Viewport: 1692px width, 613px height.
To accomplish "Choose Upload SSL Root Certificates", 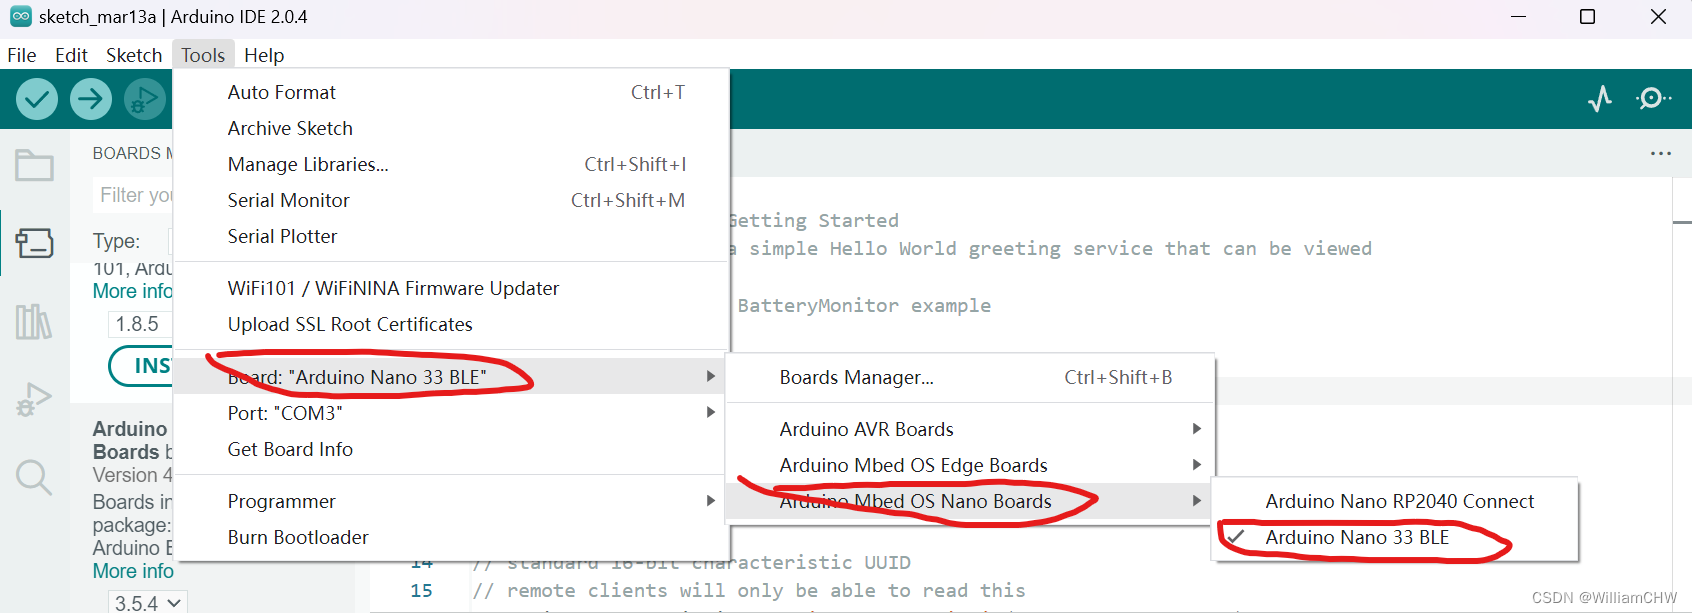I will click(x=451, y=324).
